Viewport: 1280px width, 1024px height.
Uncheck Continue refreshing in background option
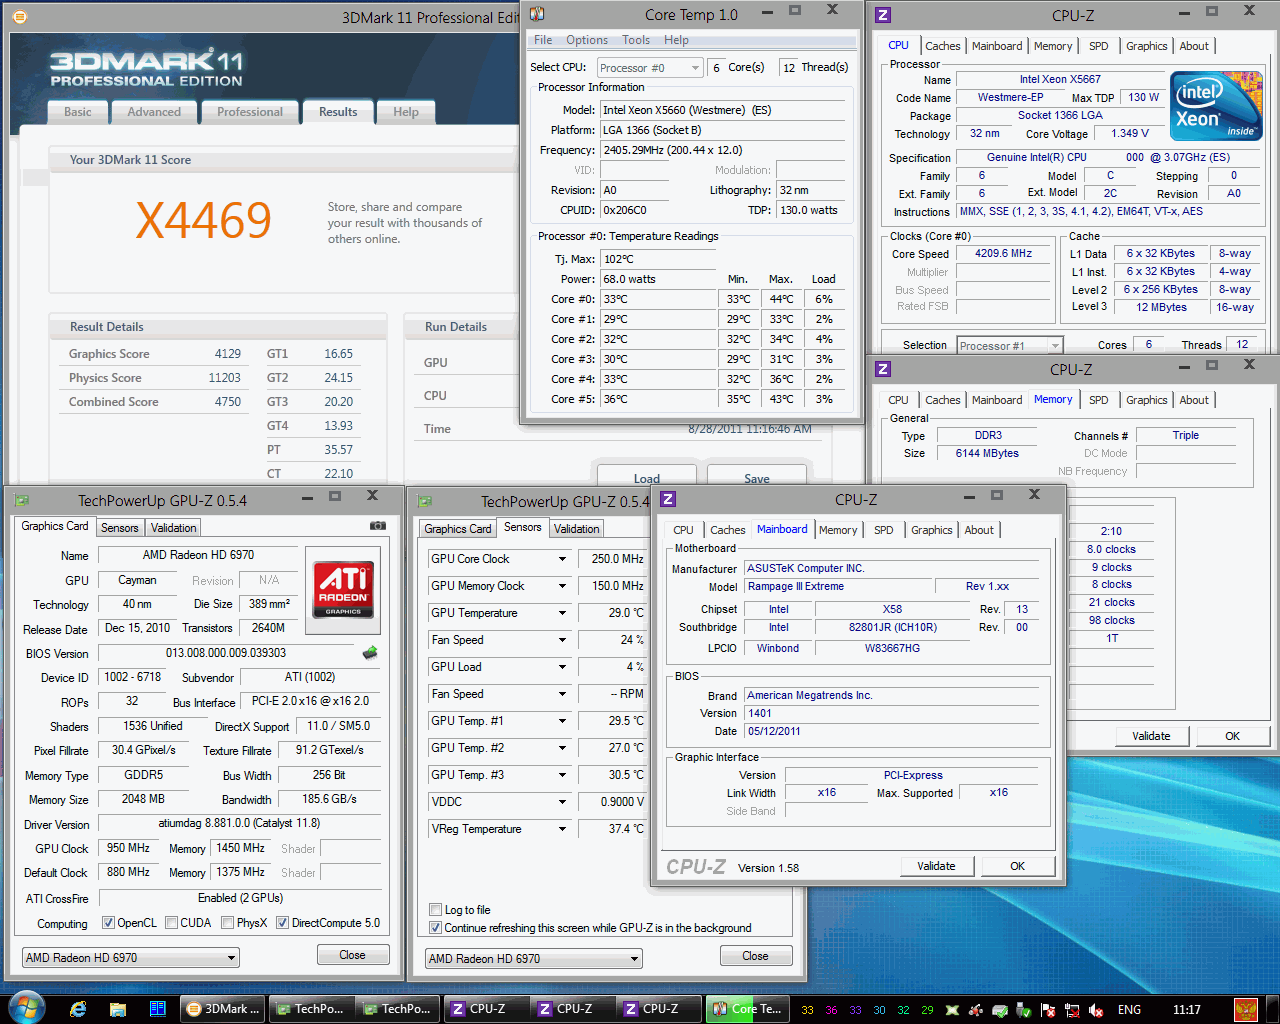435,928
